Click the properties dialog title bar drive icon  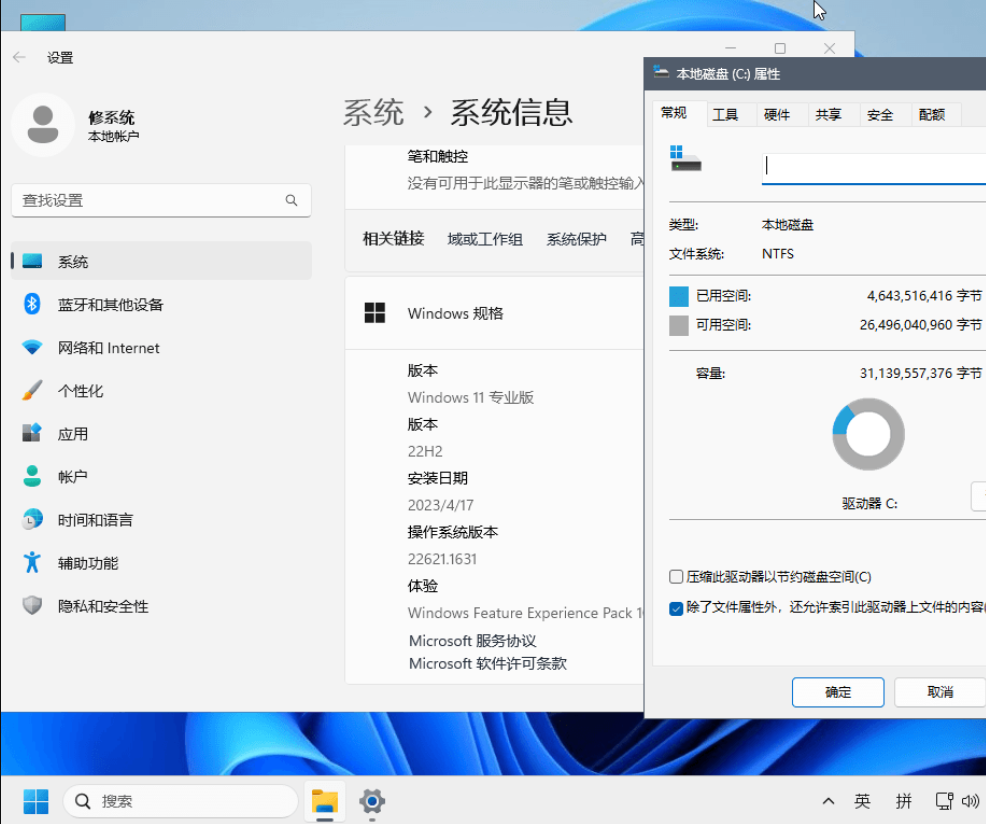coord(661,72)
